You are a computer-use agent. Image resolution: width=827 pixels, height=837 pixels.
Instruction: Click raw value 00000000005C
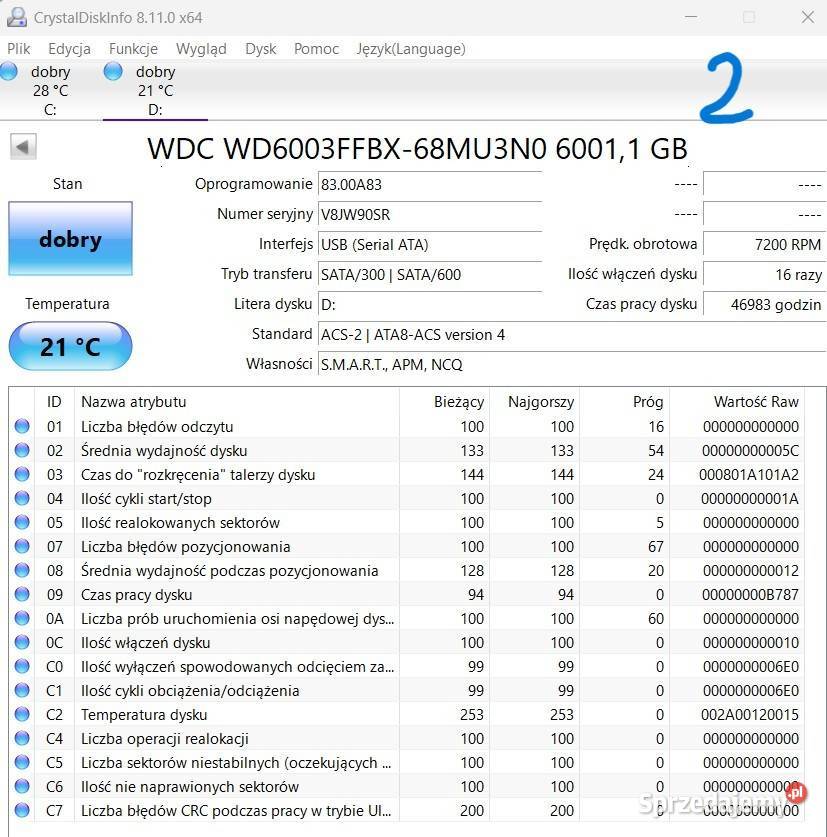coord(750,451)
